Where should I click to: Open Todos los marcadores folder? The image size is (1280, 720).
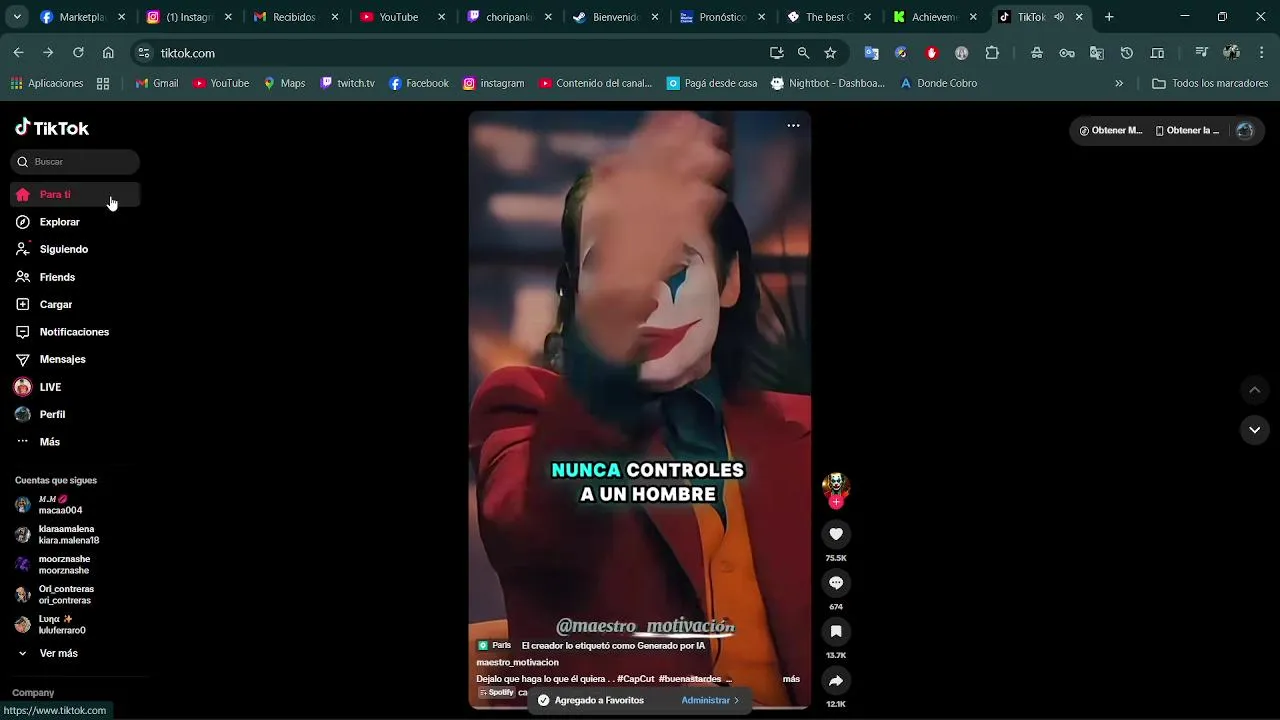click(x=1210, y=83)
